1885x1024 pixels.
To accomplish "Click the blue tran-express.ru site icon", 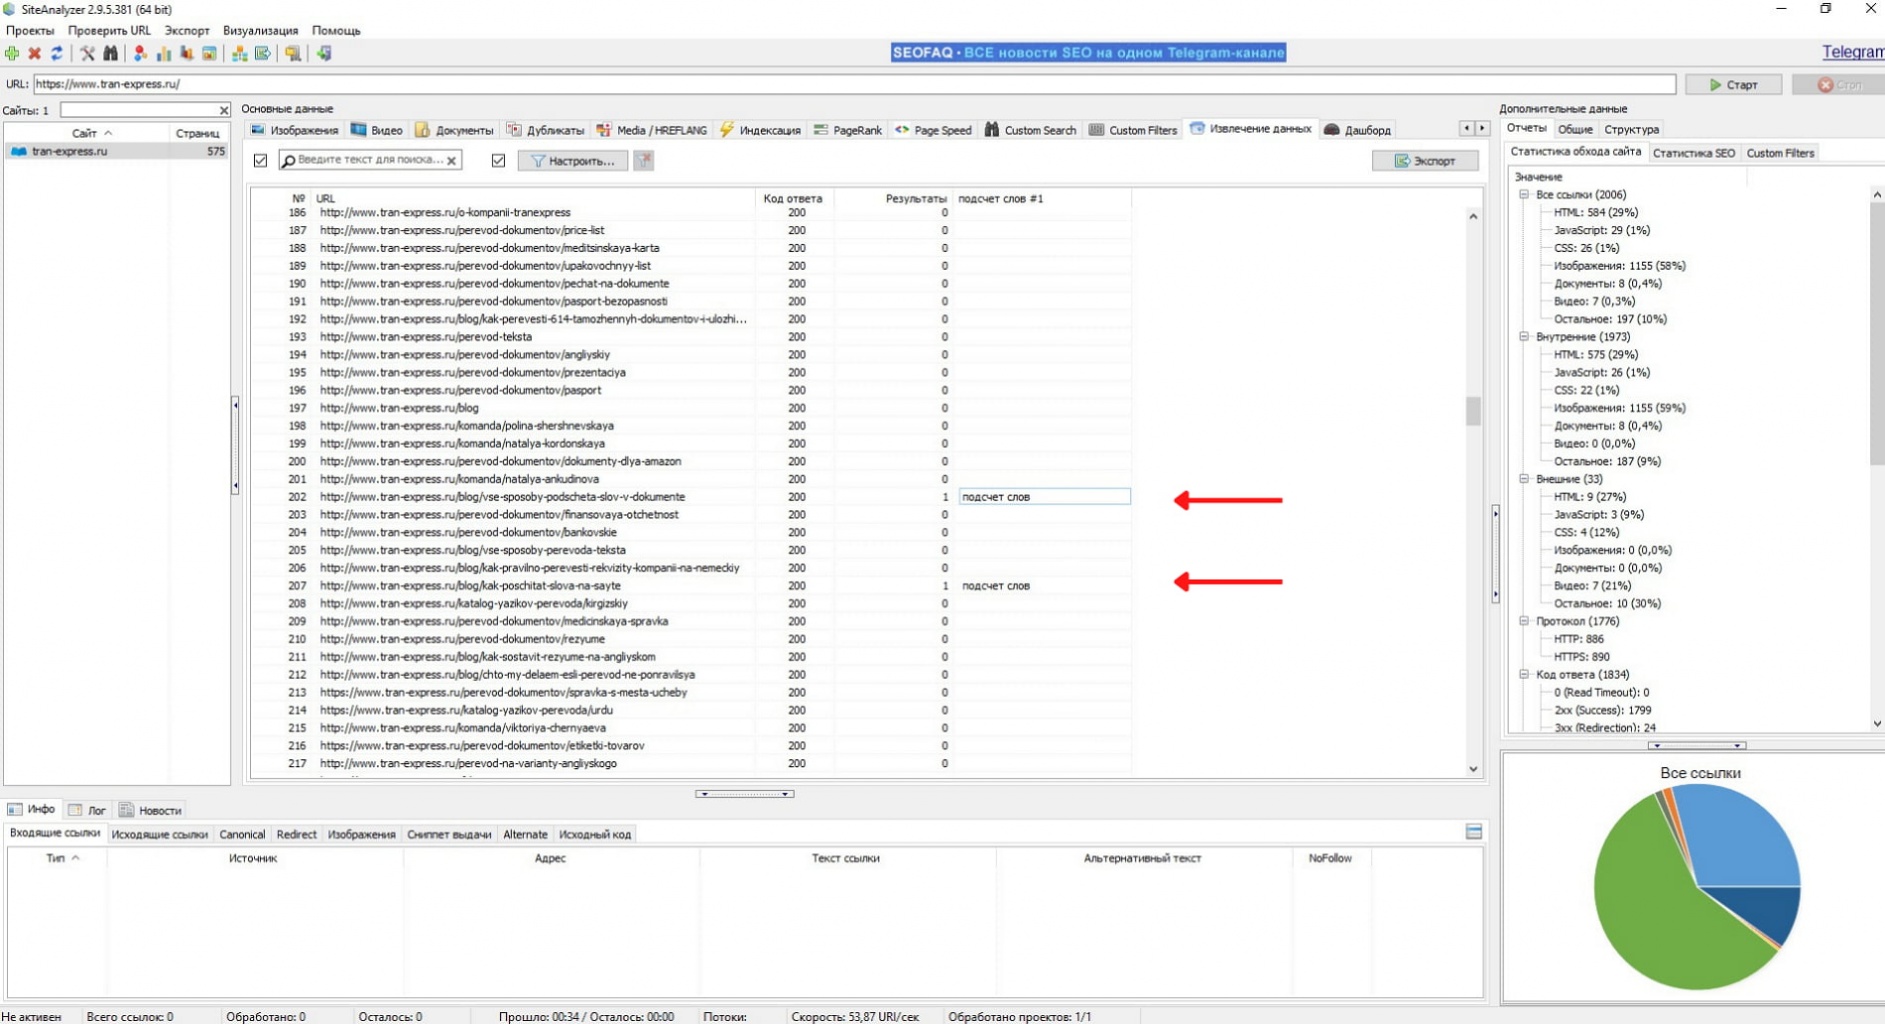I will point(18,151).
